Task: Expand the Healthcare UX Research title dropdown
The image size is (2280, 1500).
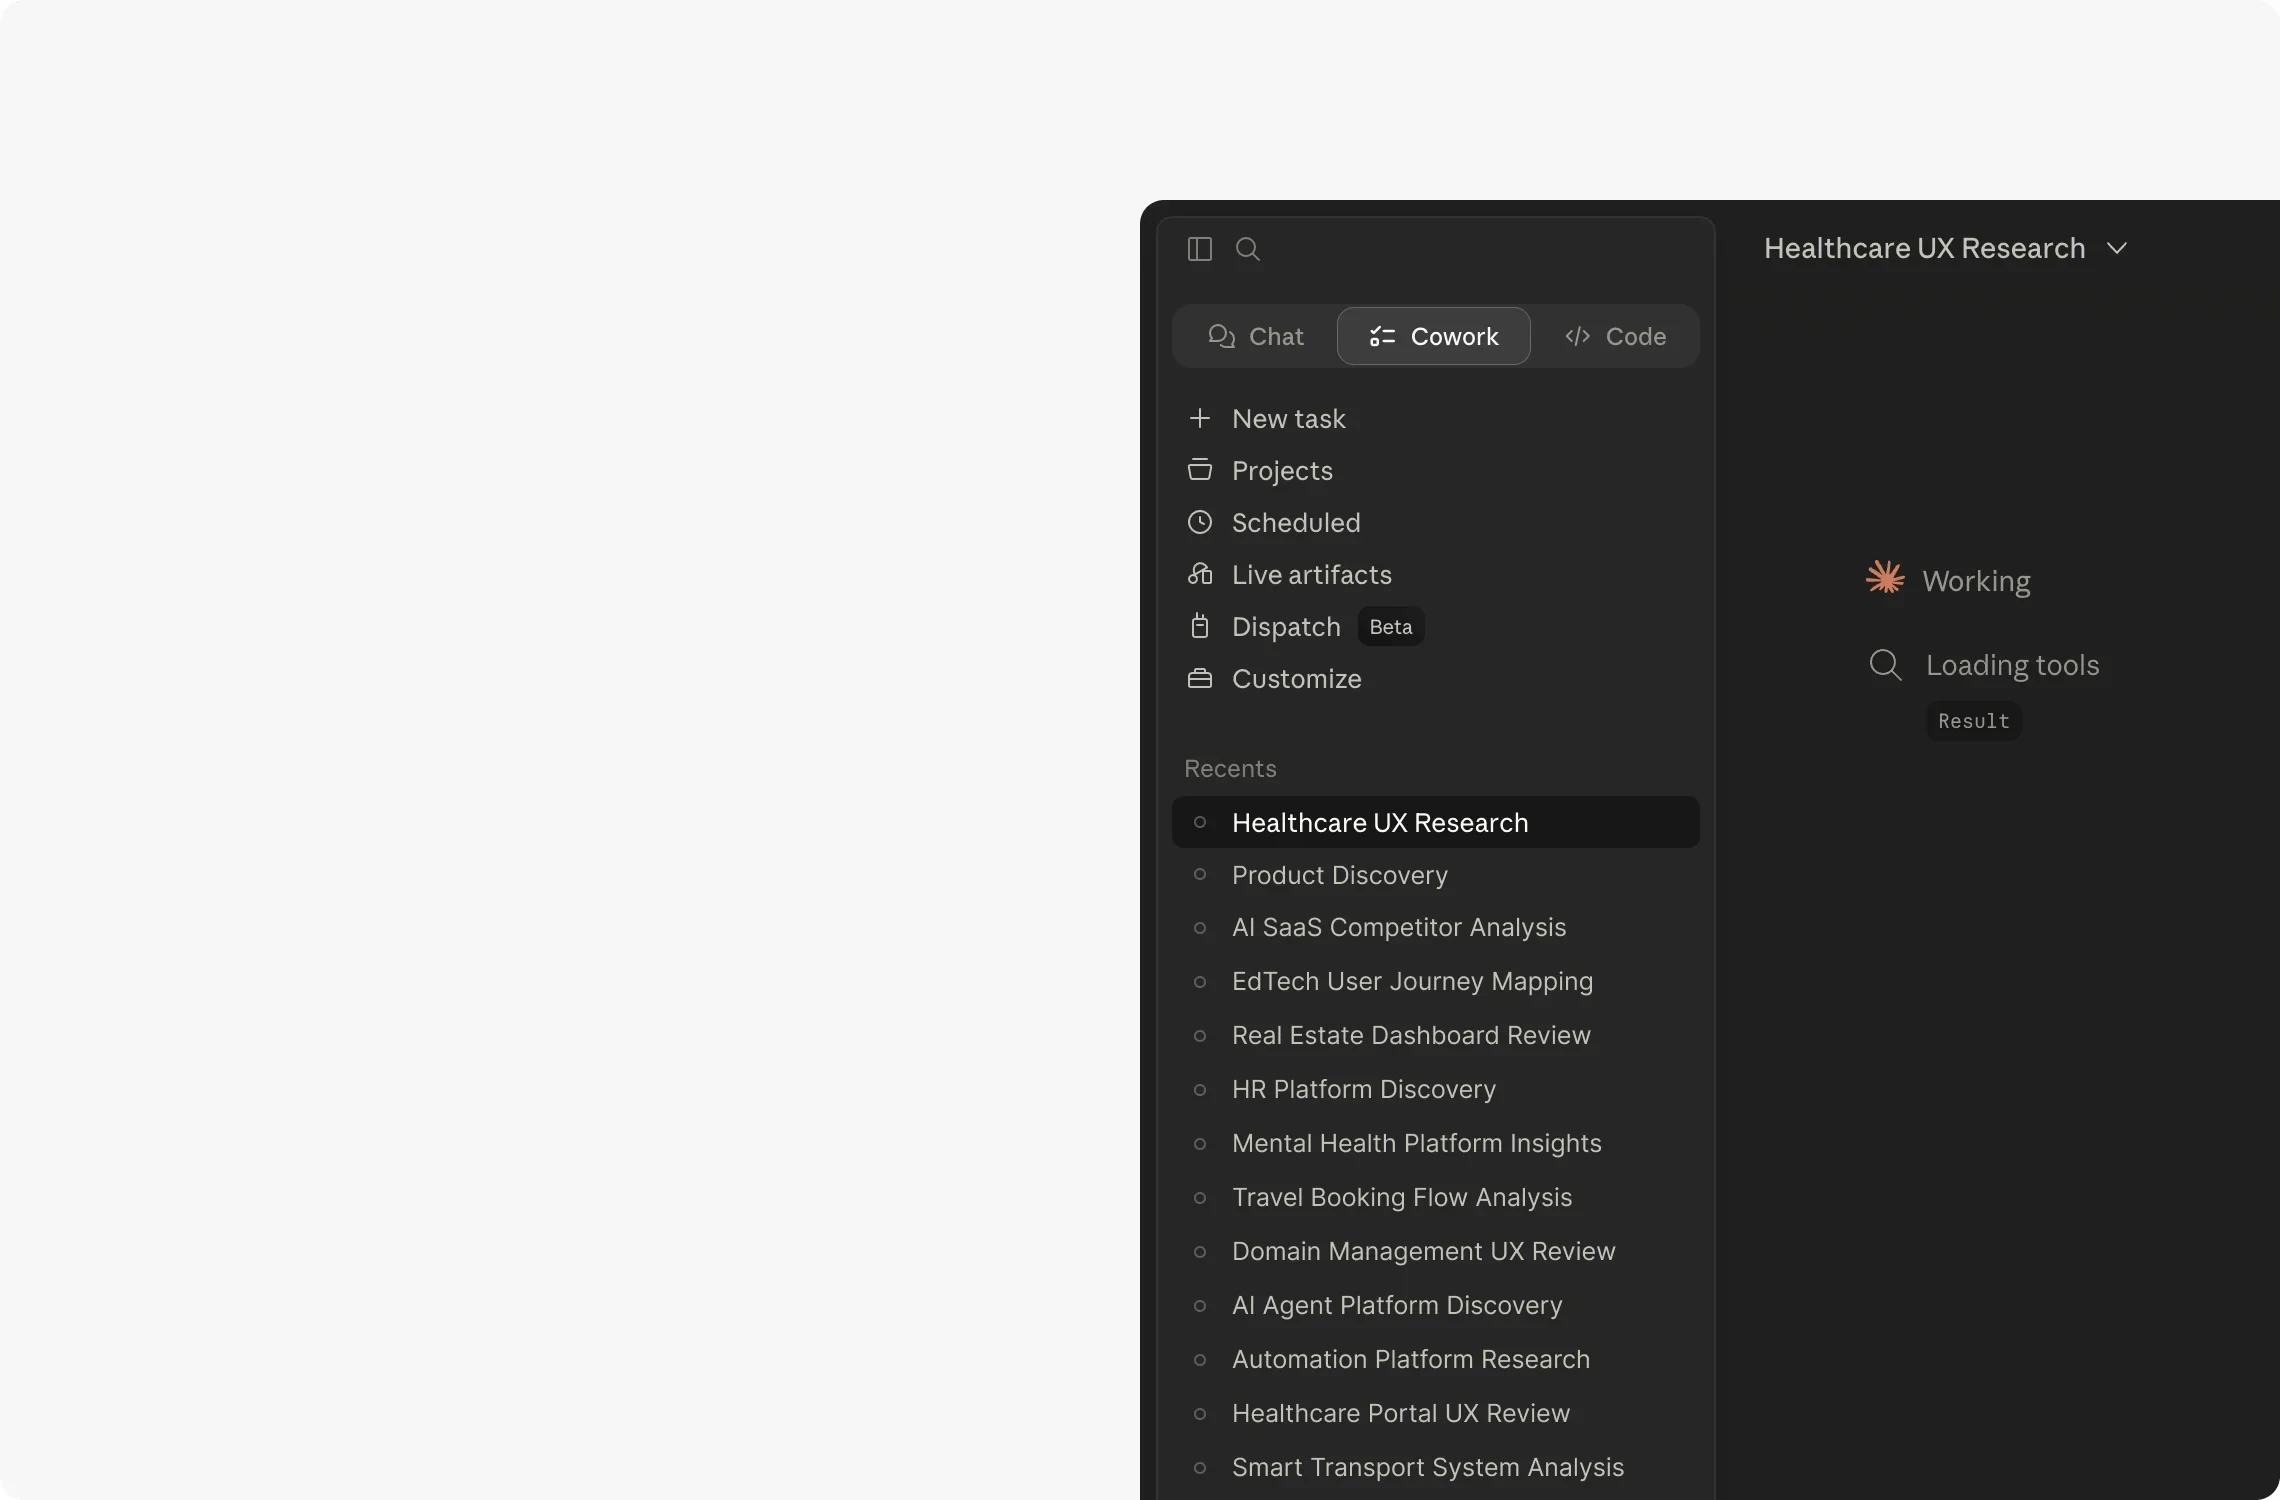Action: point(2116,248)
